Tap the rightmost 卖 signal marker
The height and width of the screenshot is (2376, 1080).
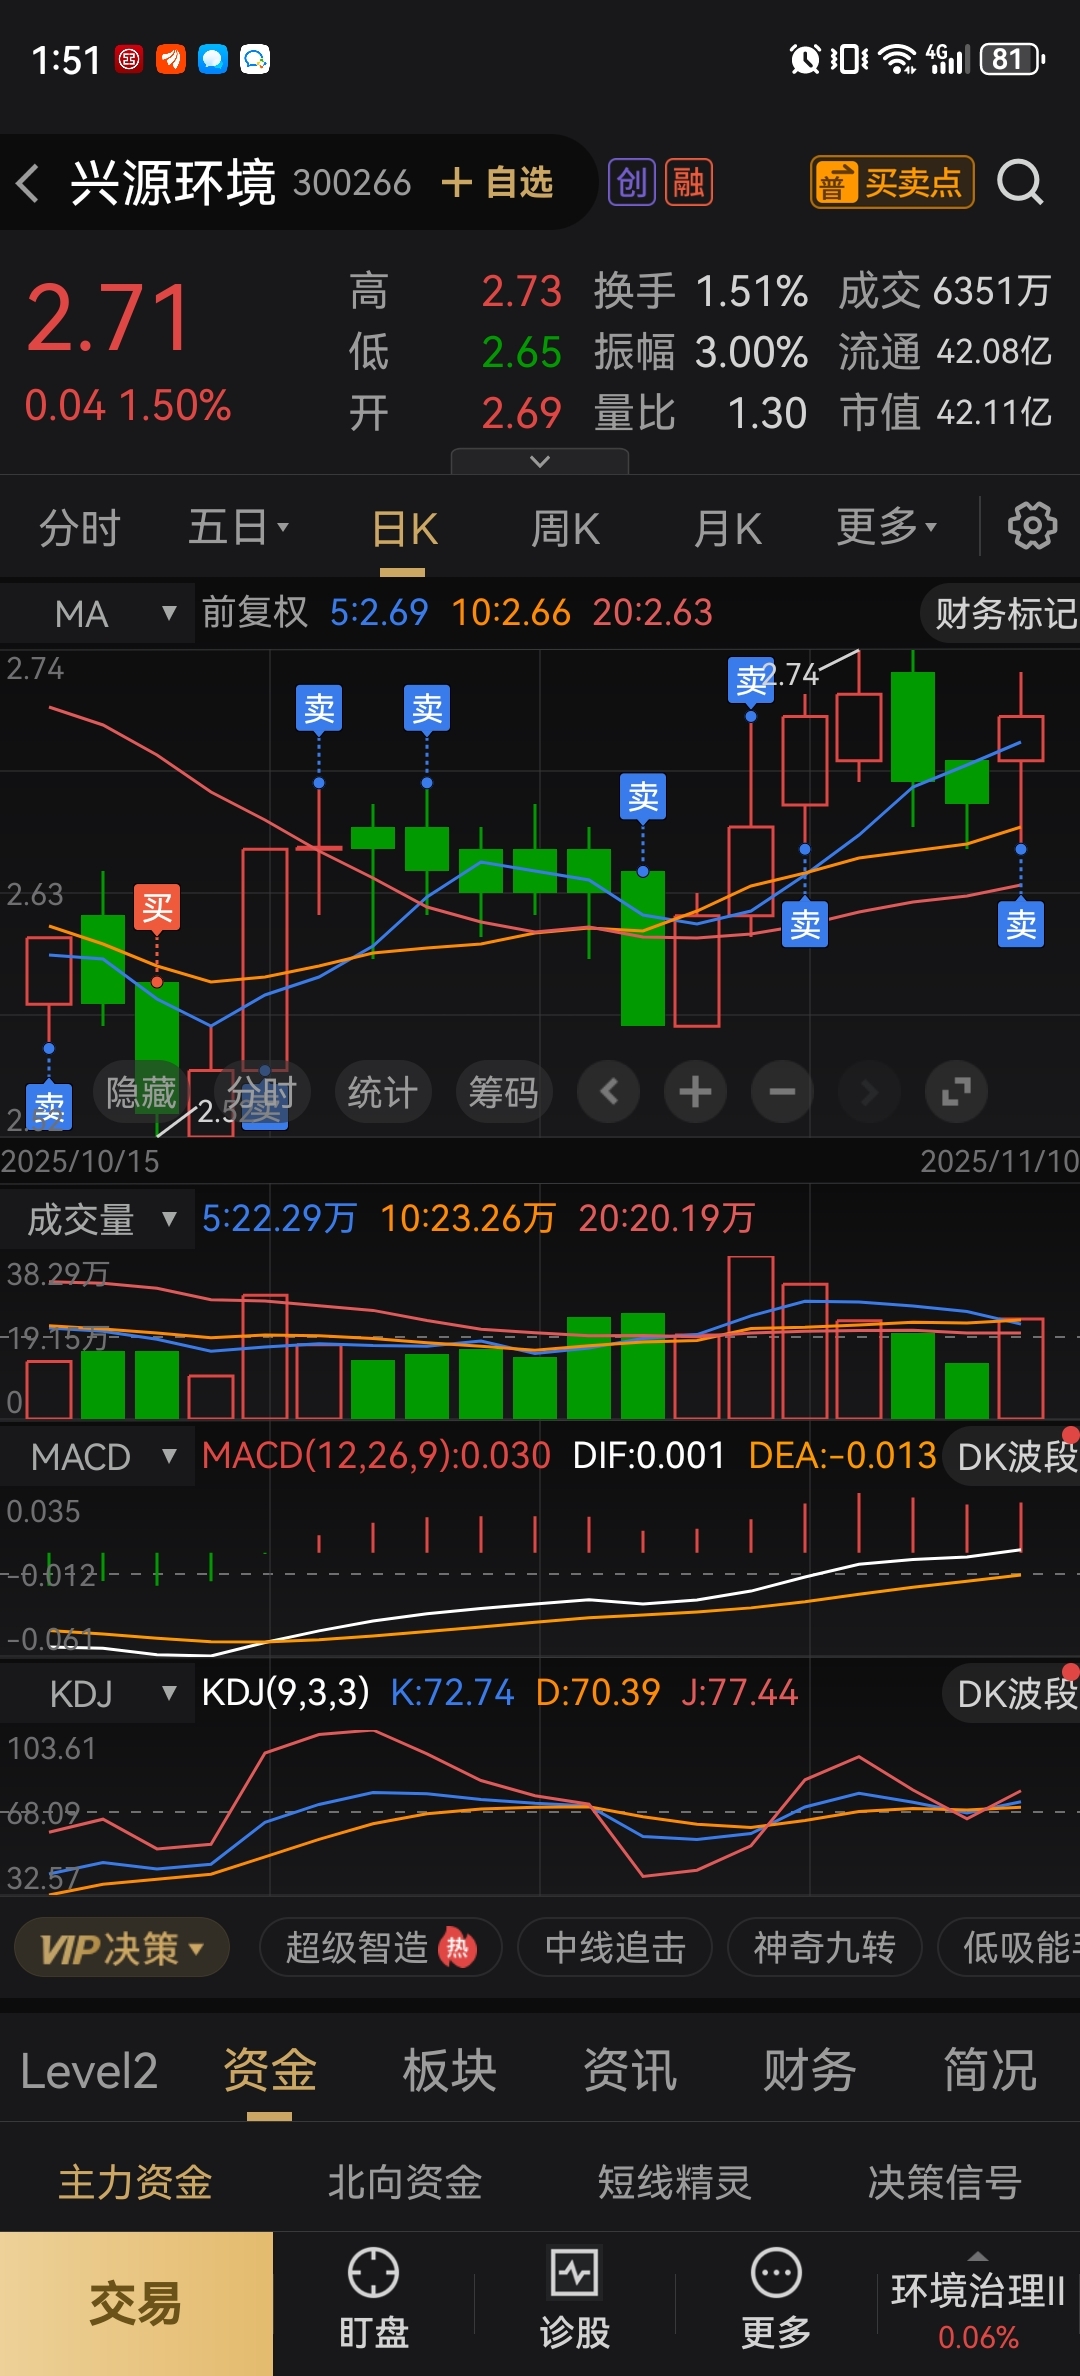(1021, 924)
